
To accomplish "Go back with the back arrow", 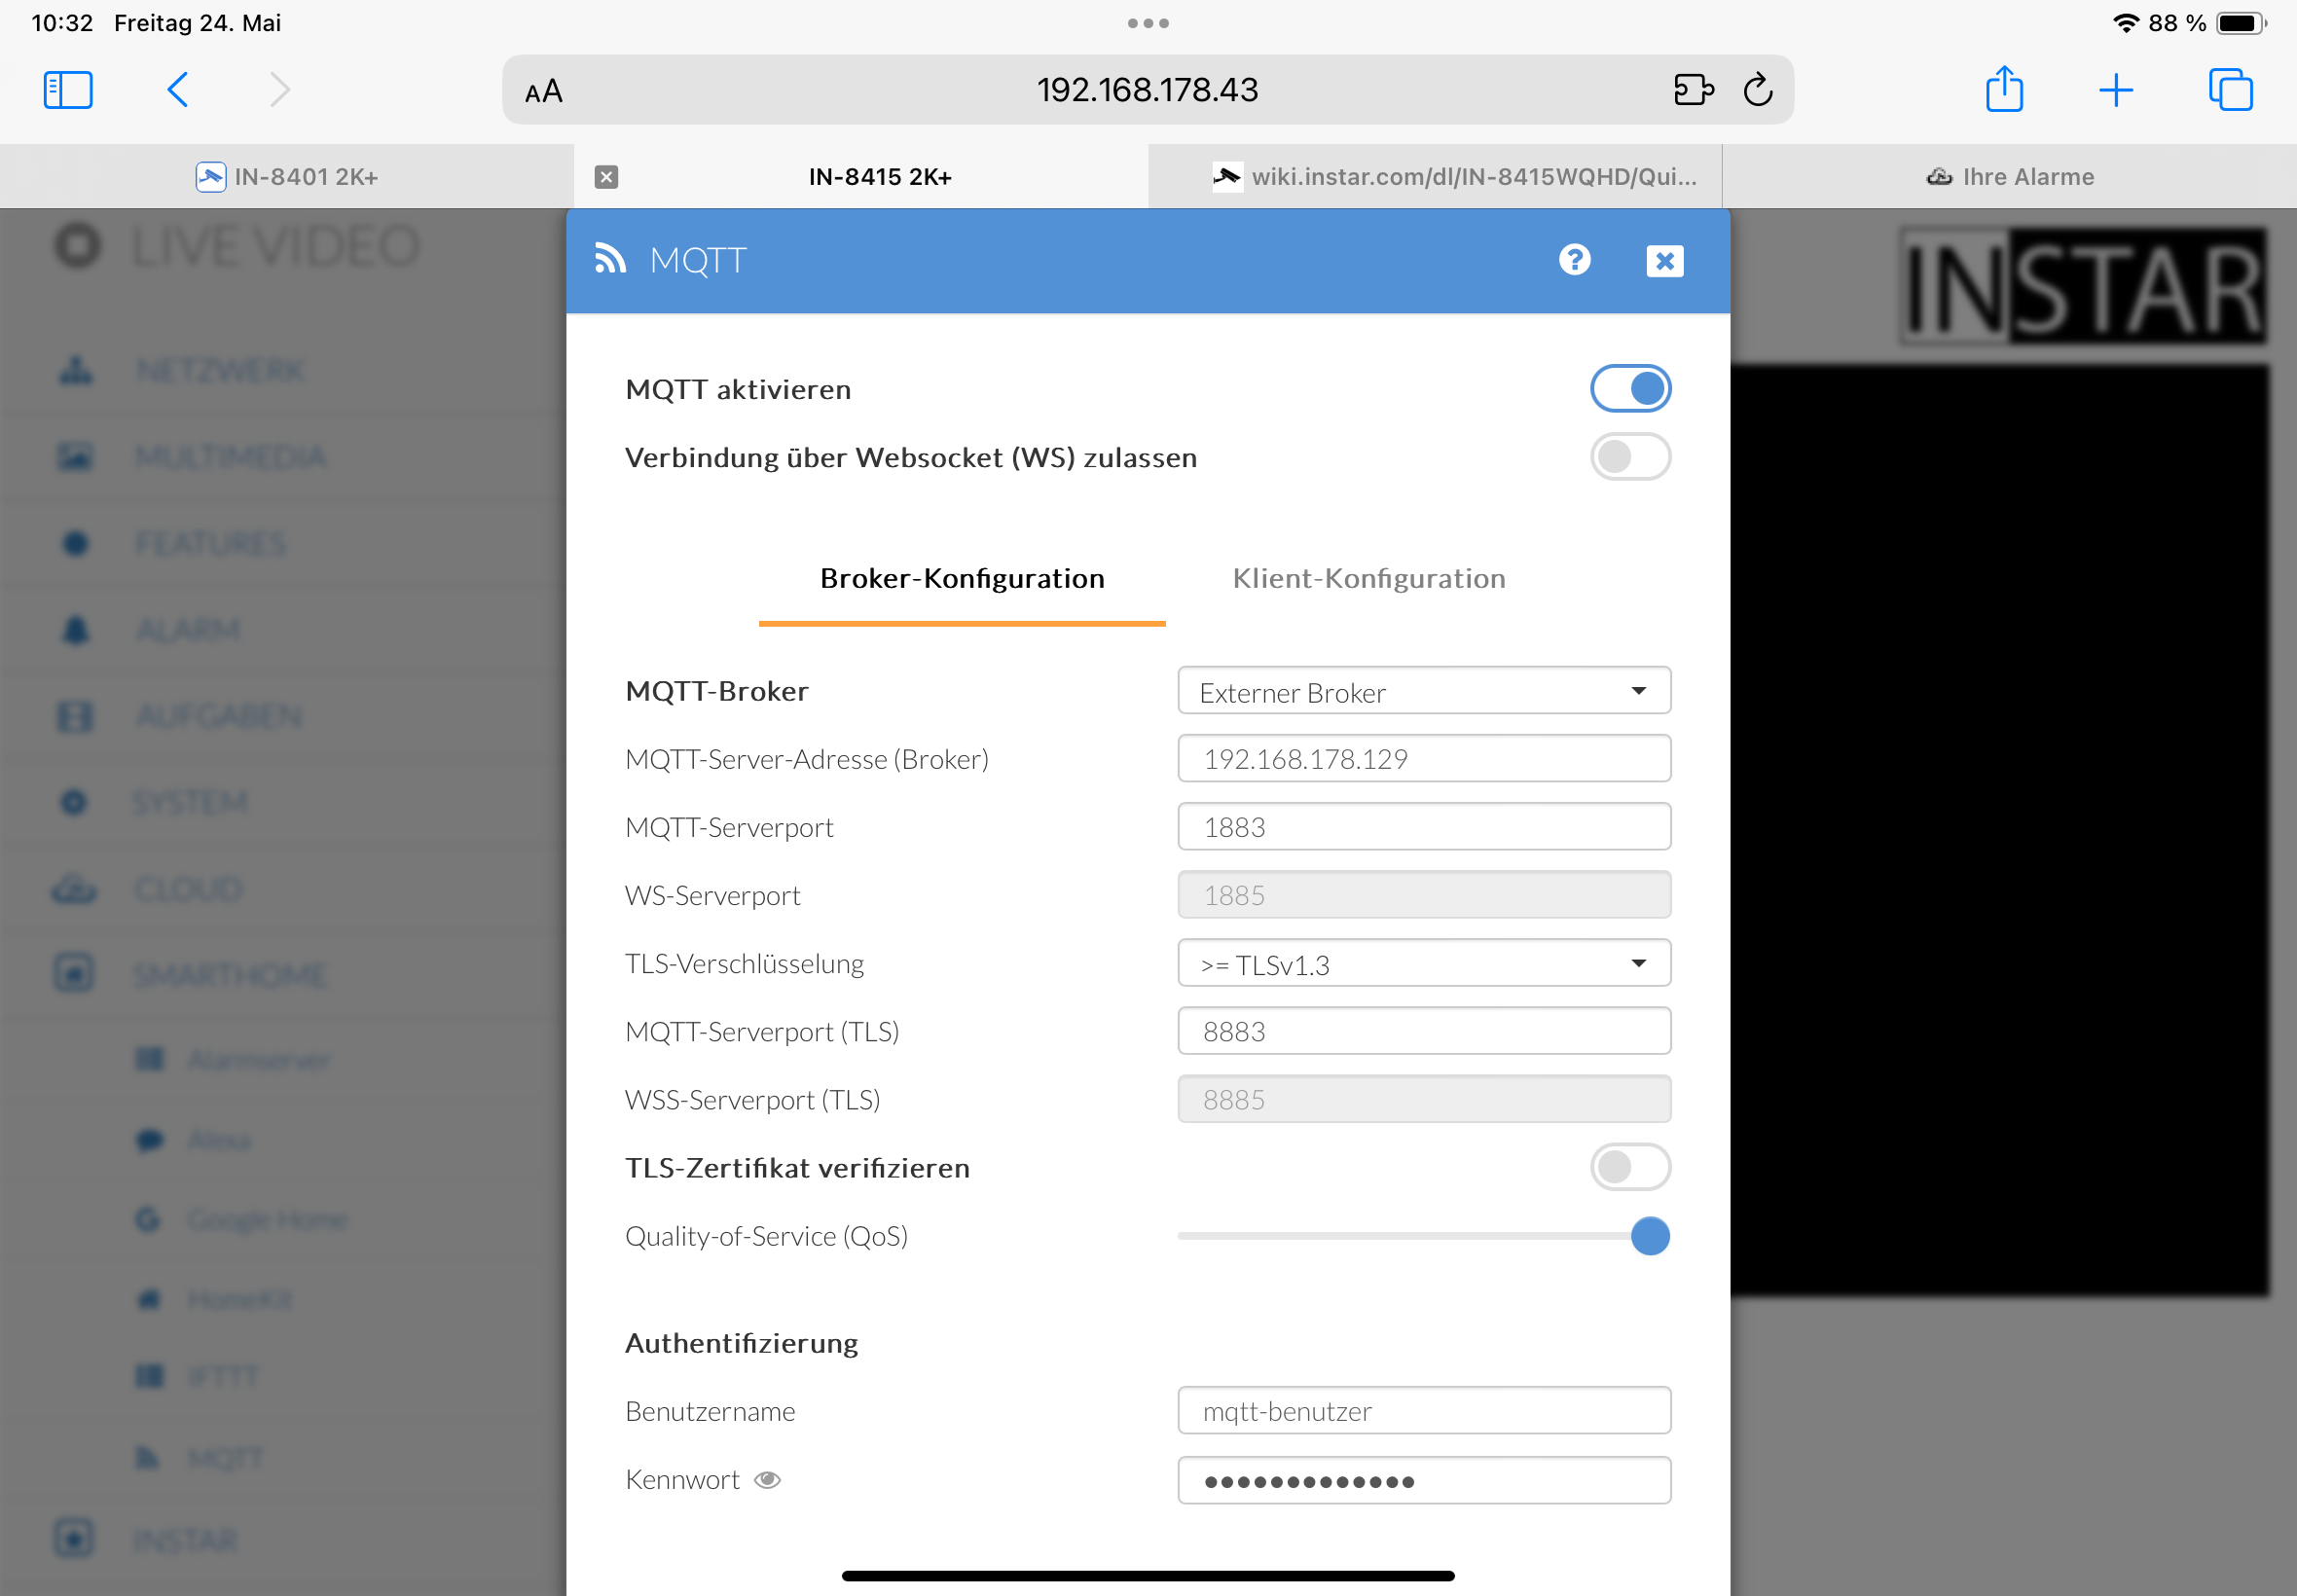I will tap(178, 90).
